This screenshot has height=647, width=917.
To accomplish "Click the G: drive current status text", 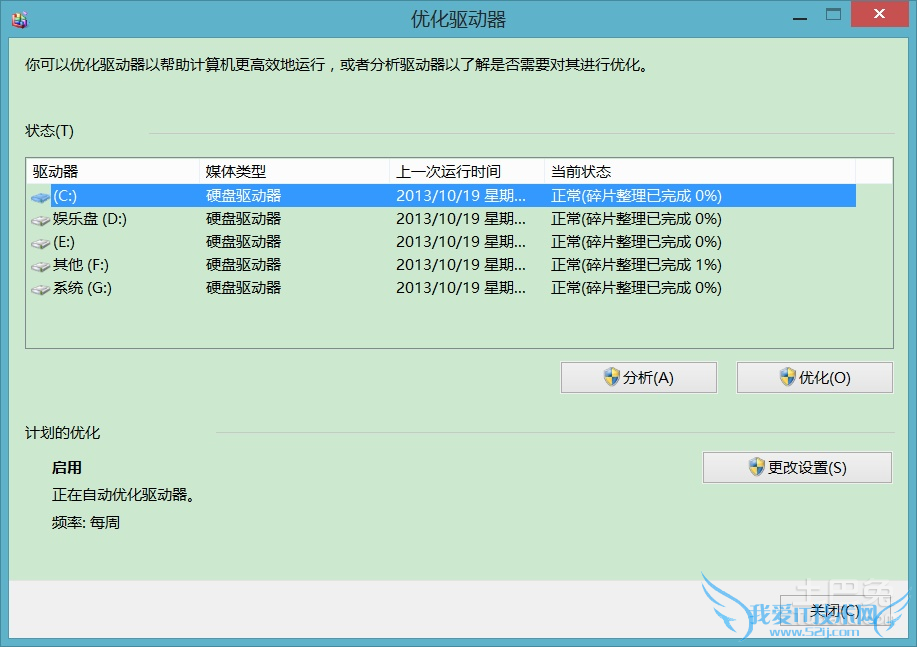I will 636,288.
